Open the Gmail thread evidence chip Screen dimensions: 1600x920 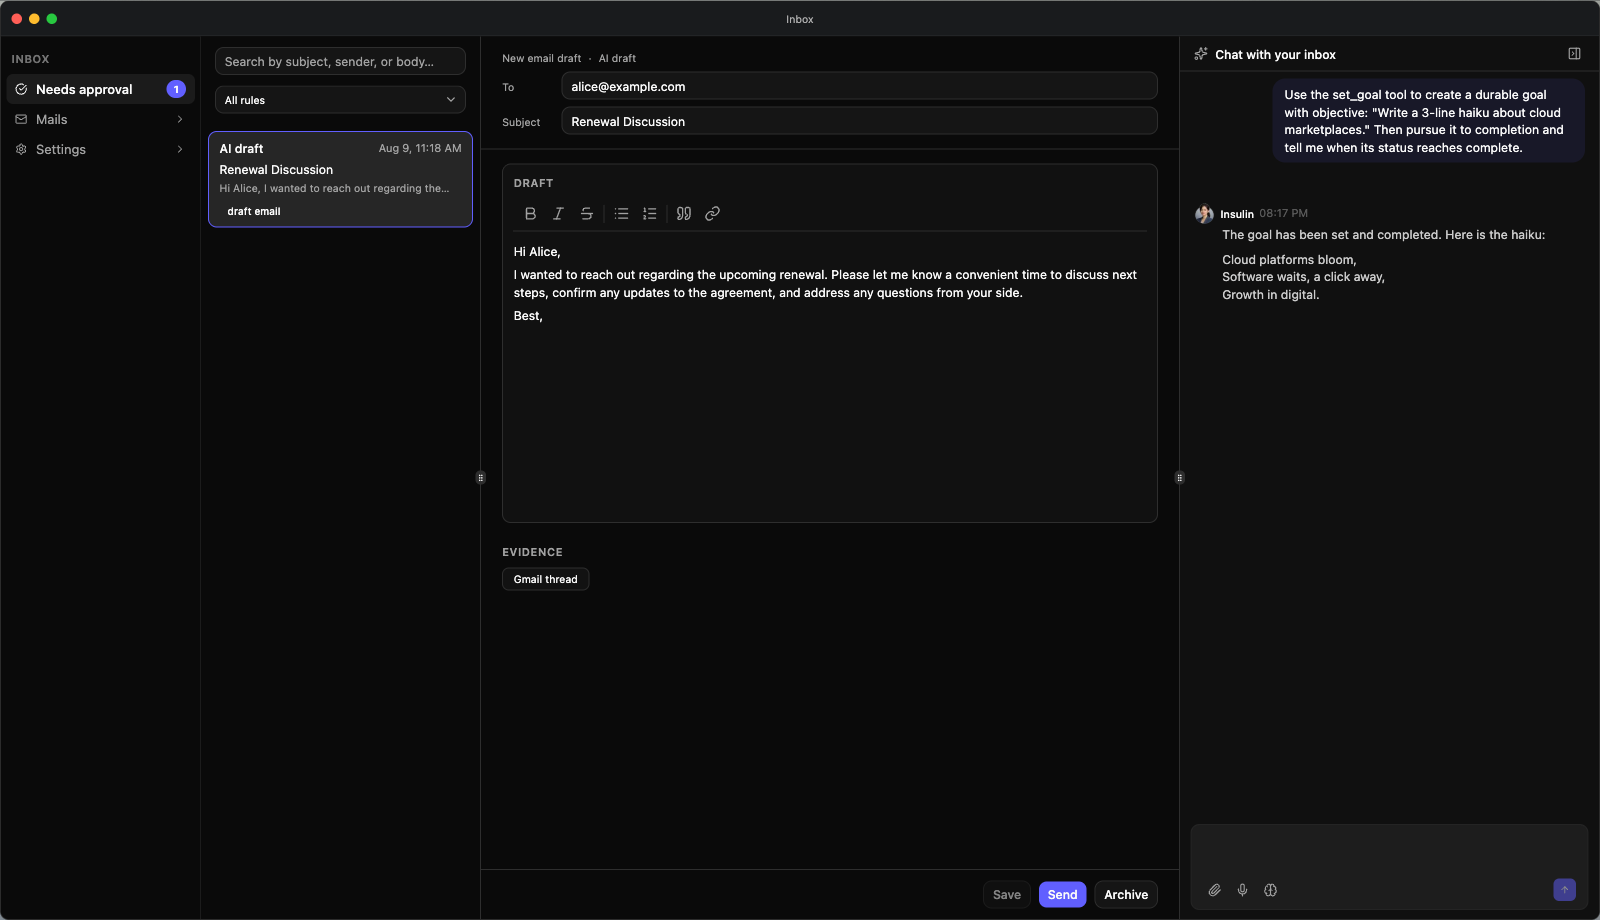point(546,579)
